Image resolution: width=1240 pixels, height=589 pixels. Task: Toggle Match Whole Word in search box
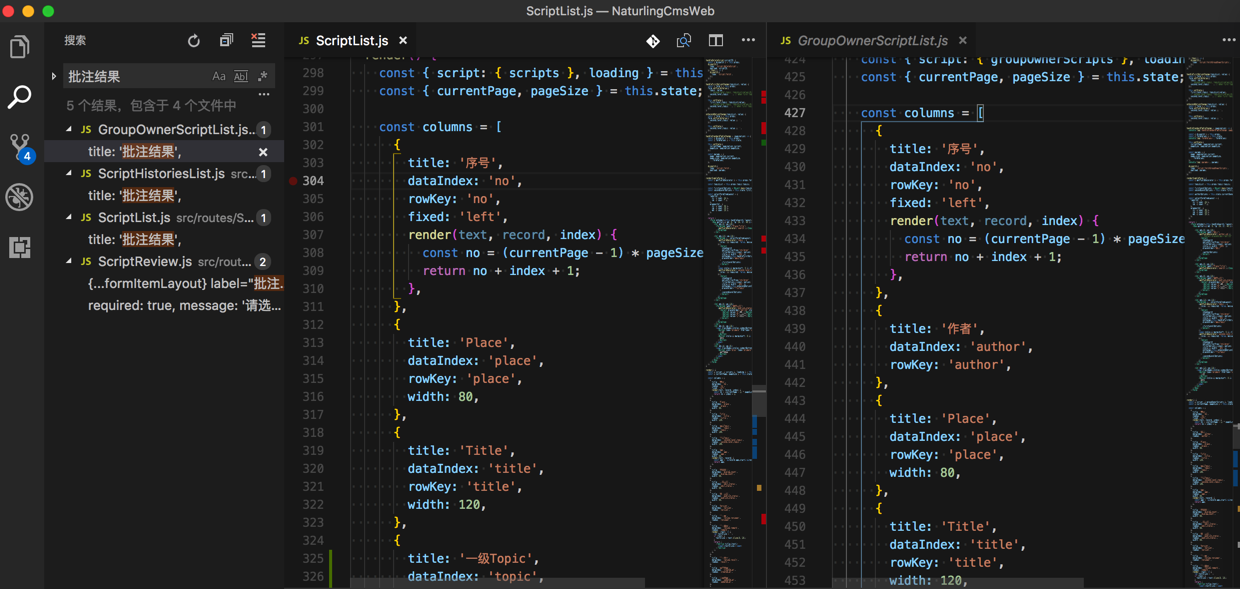pos(241,76)
